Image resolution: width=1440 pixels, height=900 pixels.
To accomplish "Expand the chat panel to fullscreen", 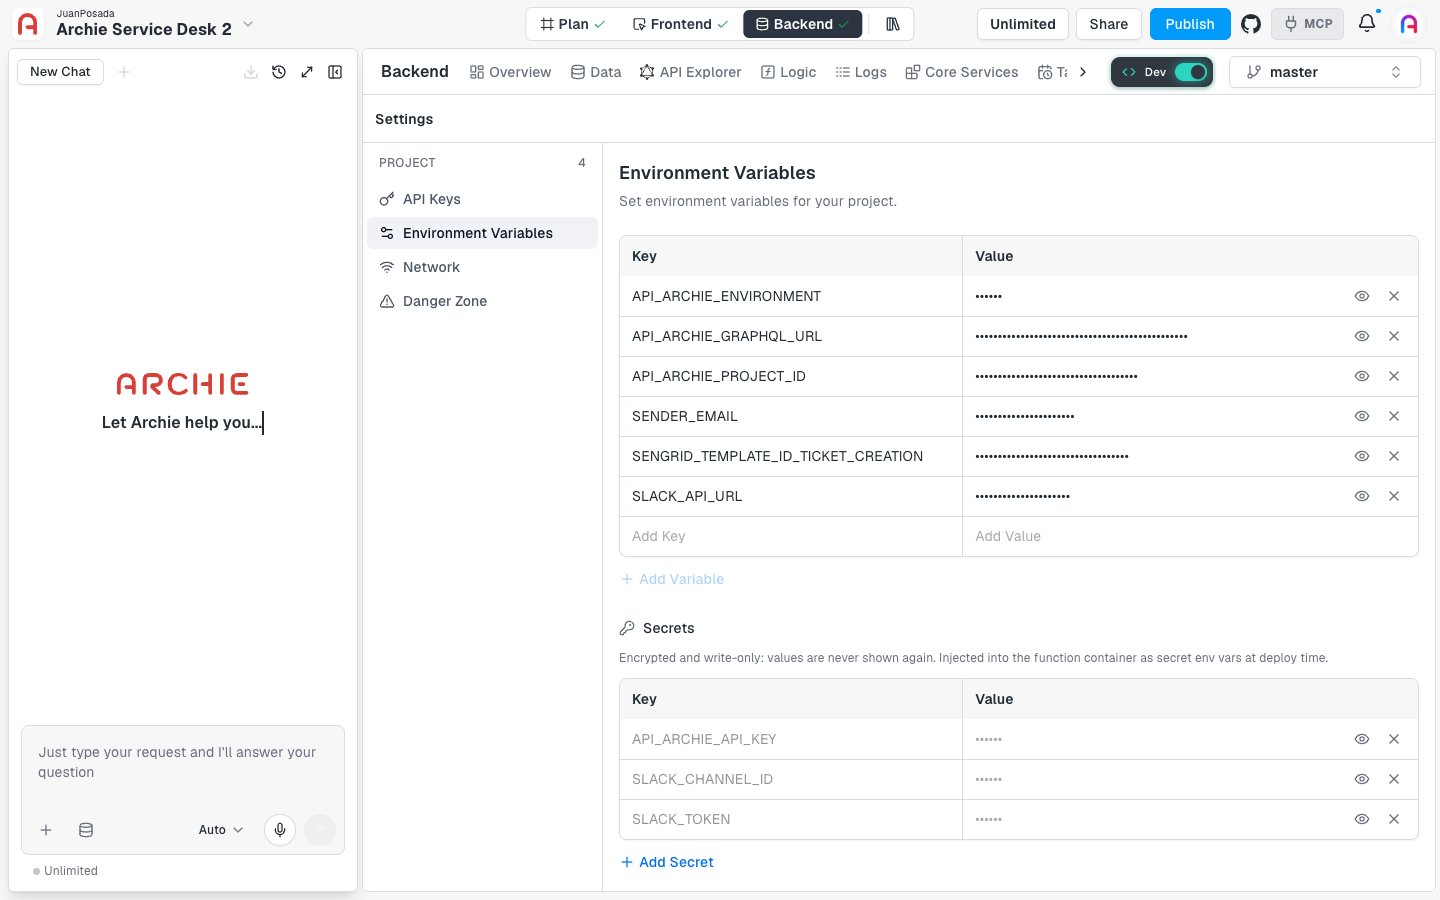I will [307, 72].
